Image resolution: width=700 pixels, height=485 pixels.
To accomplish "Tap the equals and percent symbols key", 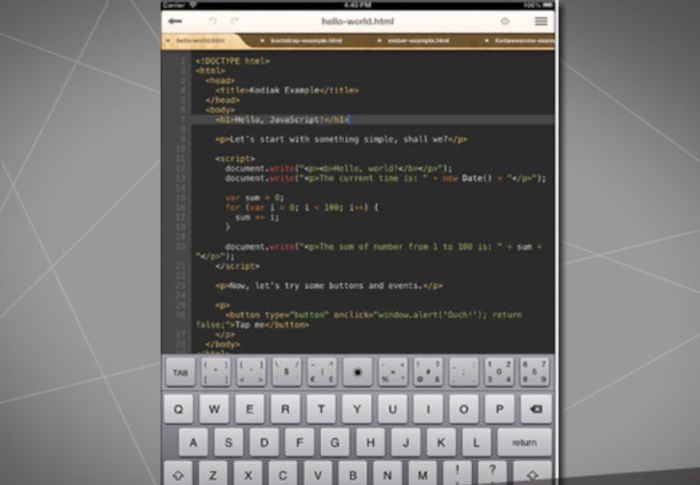I will pyautogui.click(x=393, y=372).
